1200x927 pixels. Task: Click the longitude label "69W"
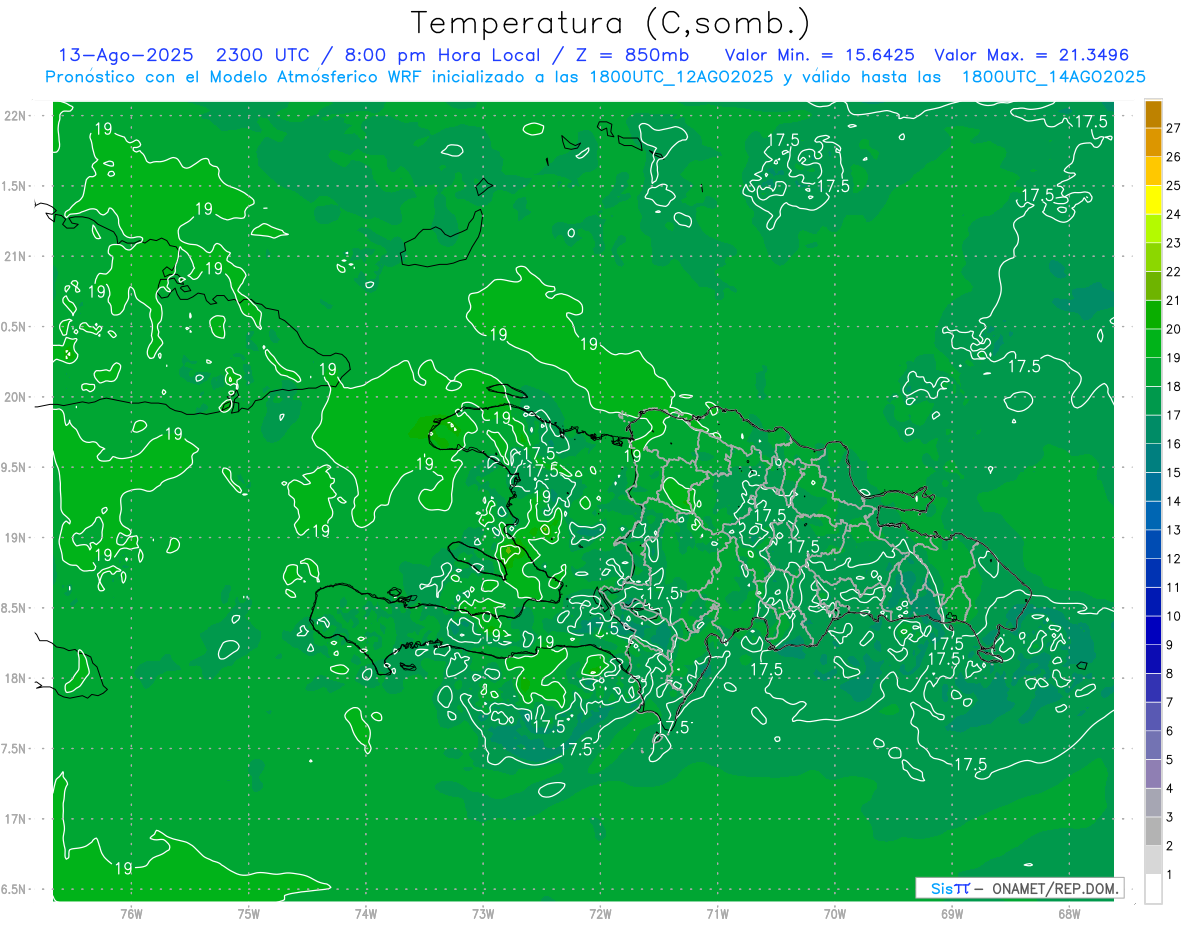tap(952, 914)
